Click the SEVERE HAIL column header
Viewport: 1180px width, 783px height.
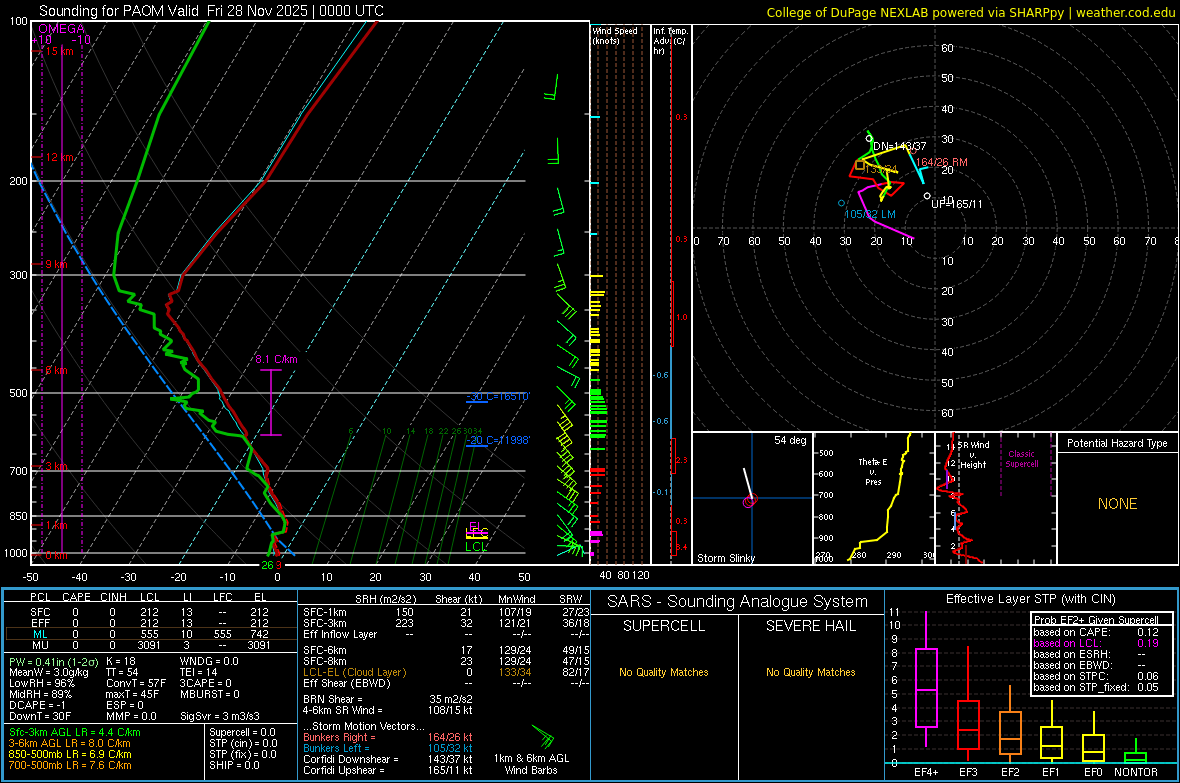click(x=810, y=626)
